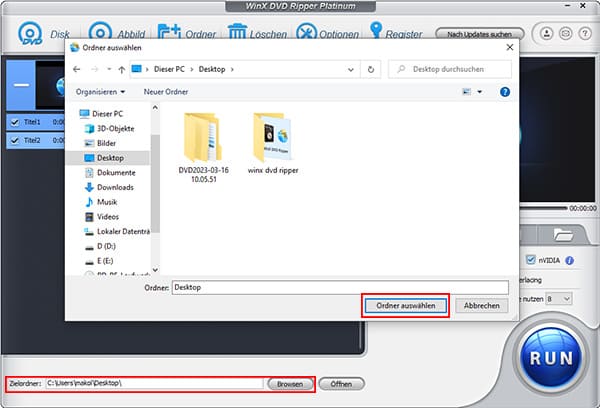This screenshot has height=408, width=600.
Task: Click Nach Updates suchen button
Action: (479, 34)
